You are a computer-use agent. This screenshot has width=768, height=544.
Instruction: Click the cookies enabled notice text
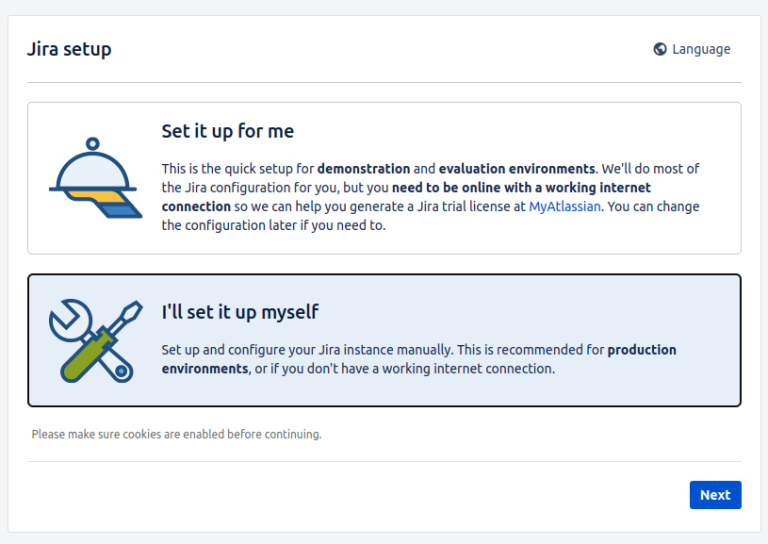tap(176, 434)
